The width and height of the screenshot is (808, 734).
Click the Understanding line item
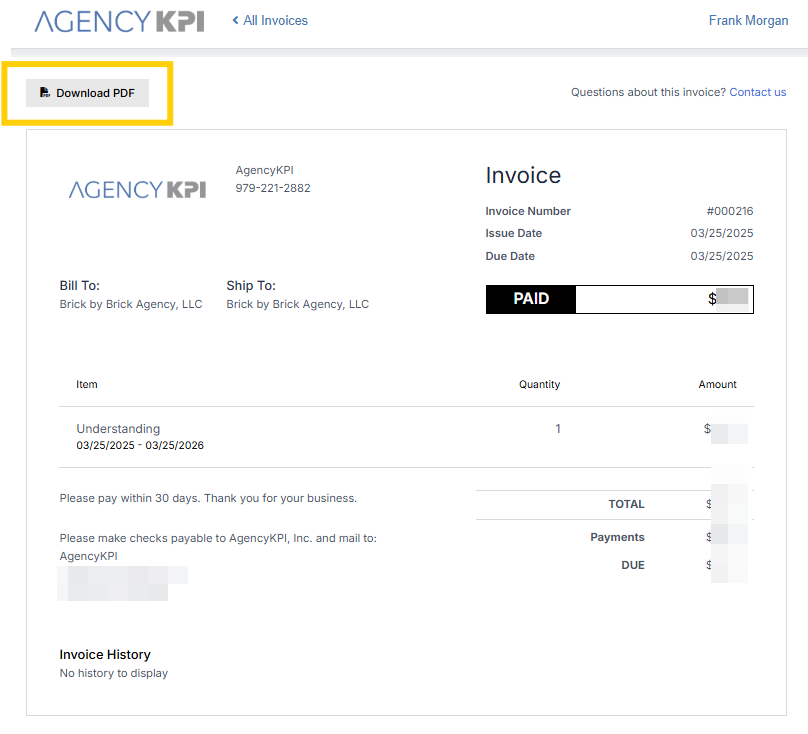click(118, 429)
